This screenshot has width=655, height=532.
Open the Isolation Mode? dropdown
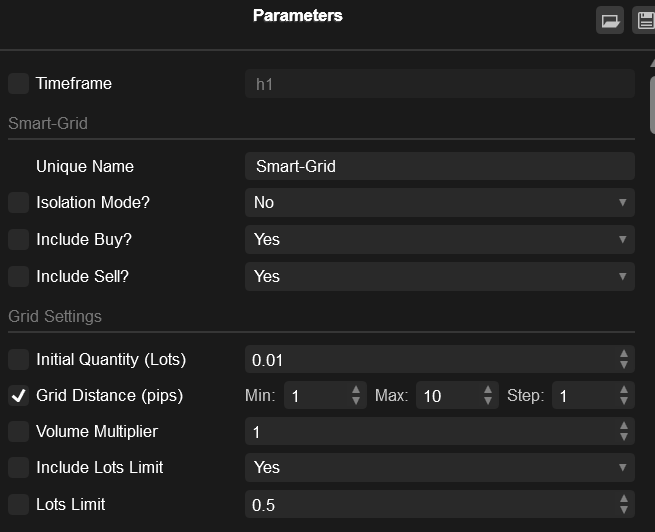(439, 203)
